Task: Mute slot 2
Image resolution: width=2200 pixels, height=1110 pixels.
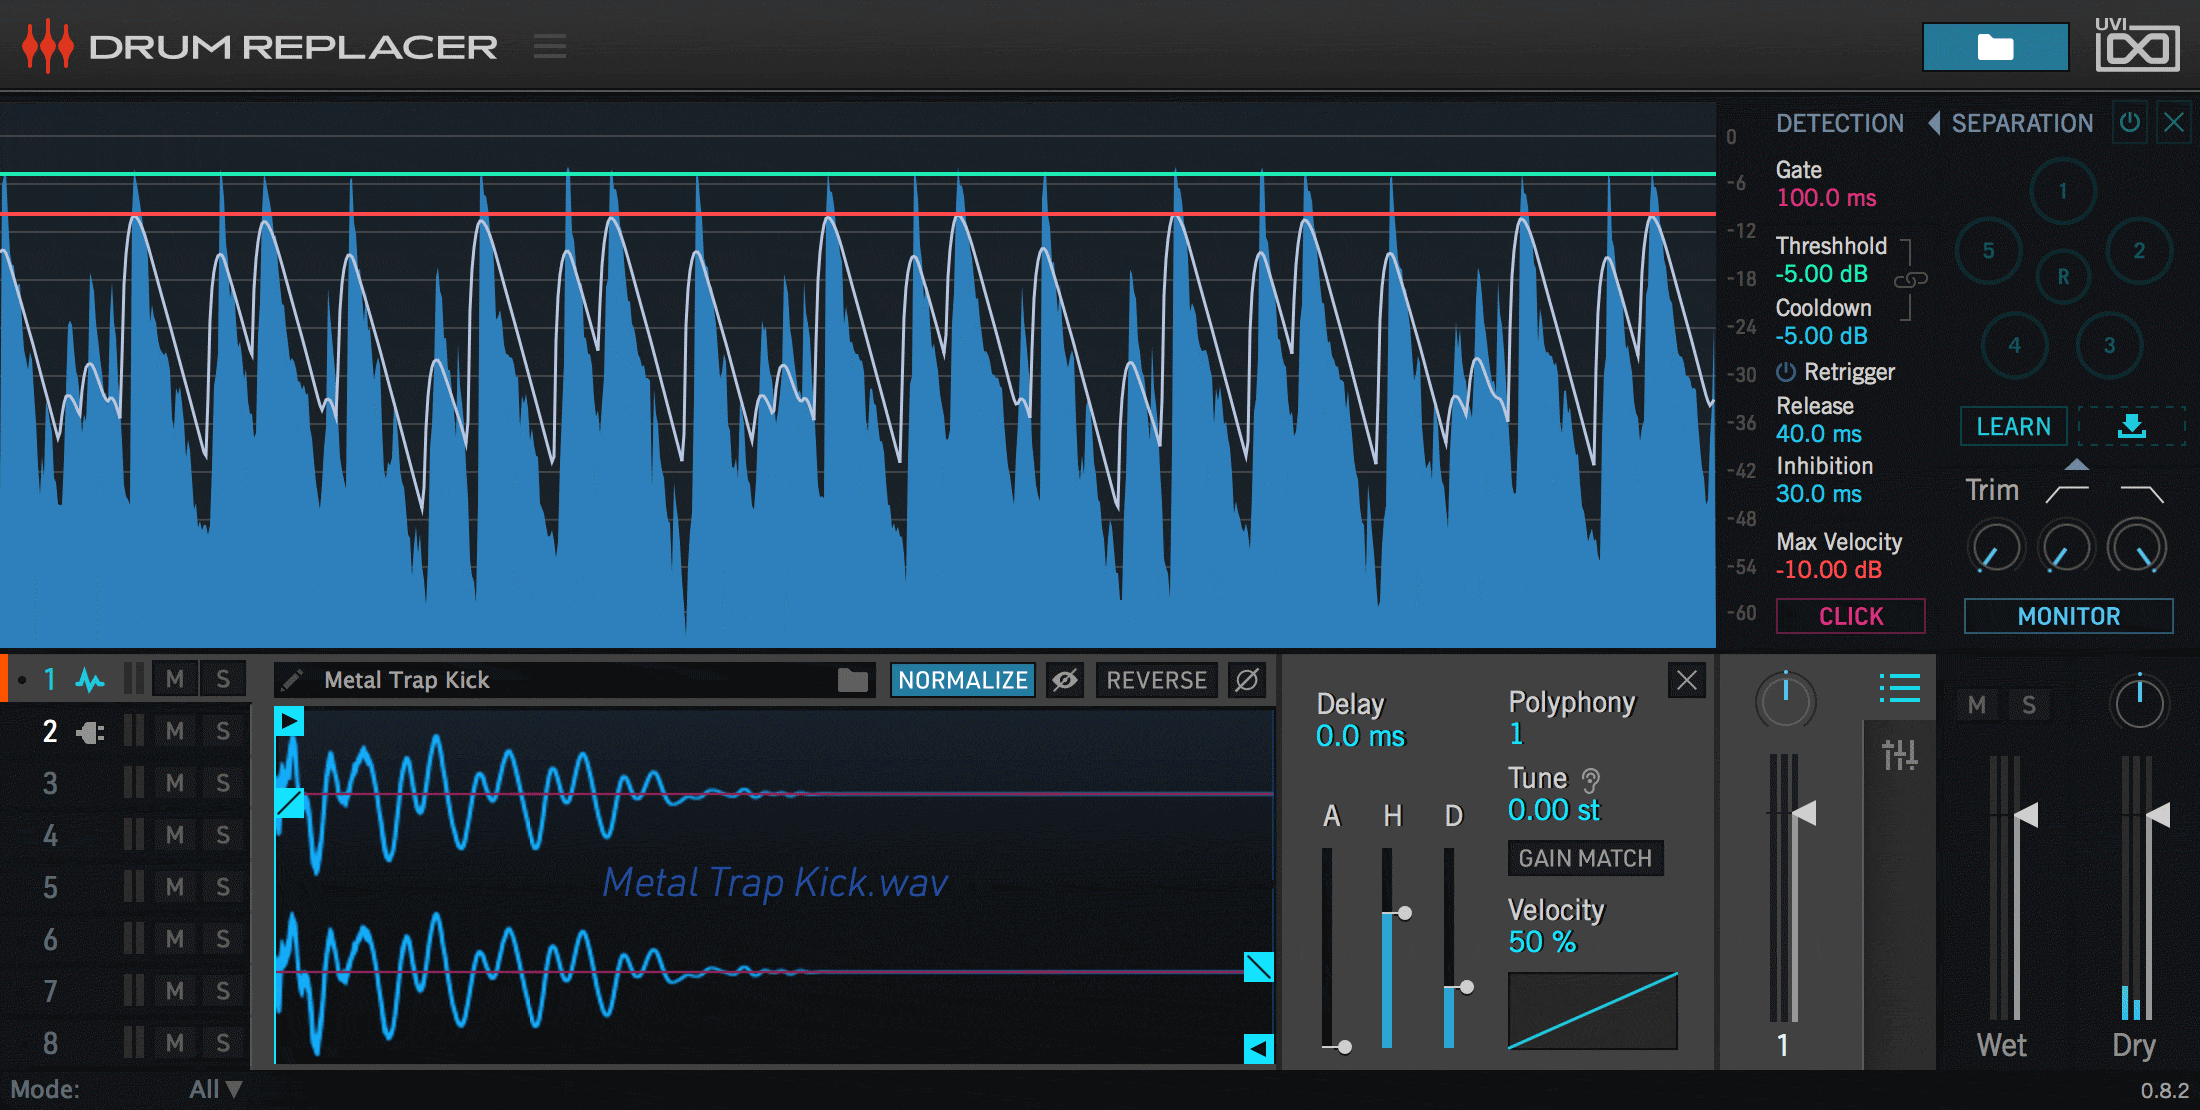Action: point(175,732)
